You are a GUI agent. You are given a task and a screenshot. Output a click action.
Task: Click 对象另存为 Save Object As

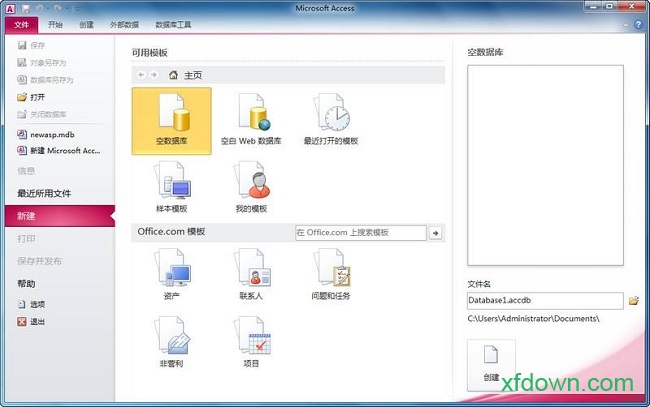point(41,63)
